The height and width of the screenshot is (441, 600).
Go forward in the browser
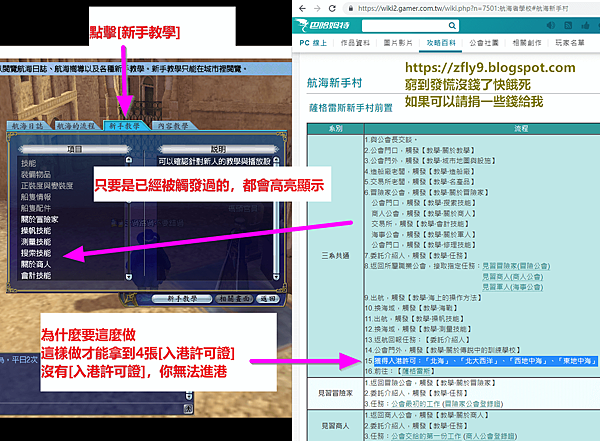point(317,8)
